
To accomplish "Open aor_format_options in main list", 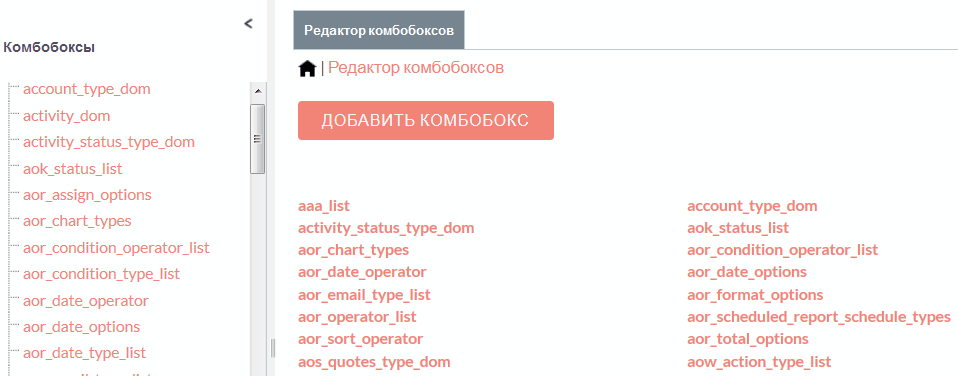I will pyautogui.click(x=755, y=295).
